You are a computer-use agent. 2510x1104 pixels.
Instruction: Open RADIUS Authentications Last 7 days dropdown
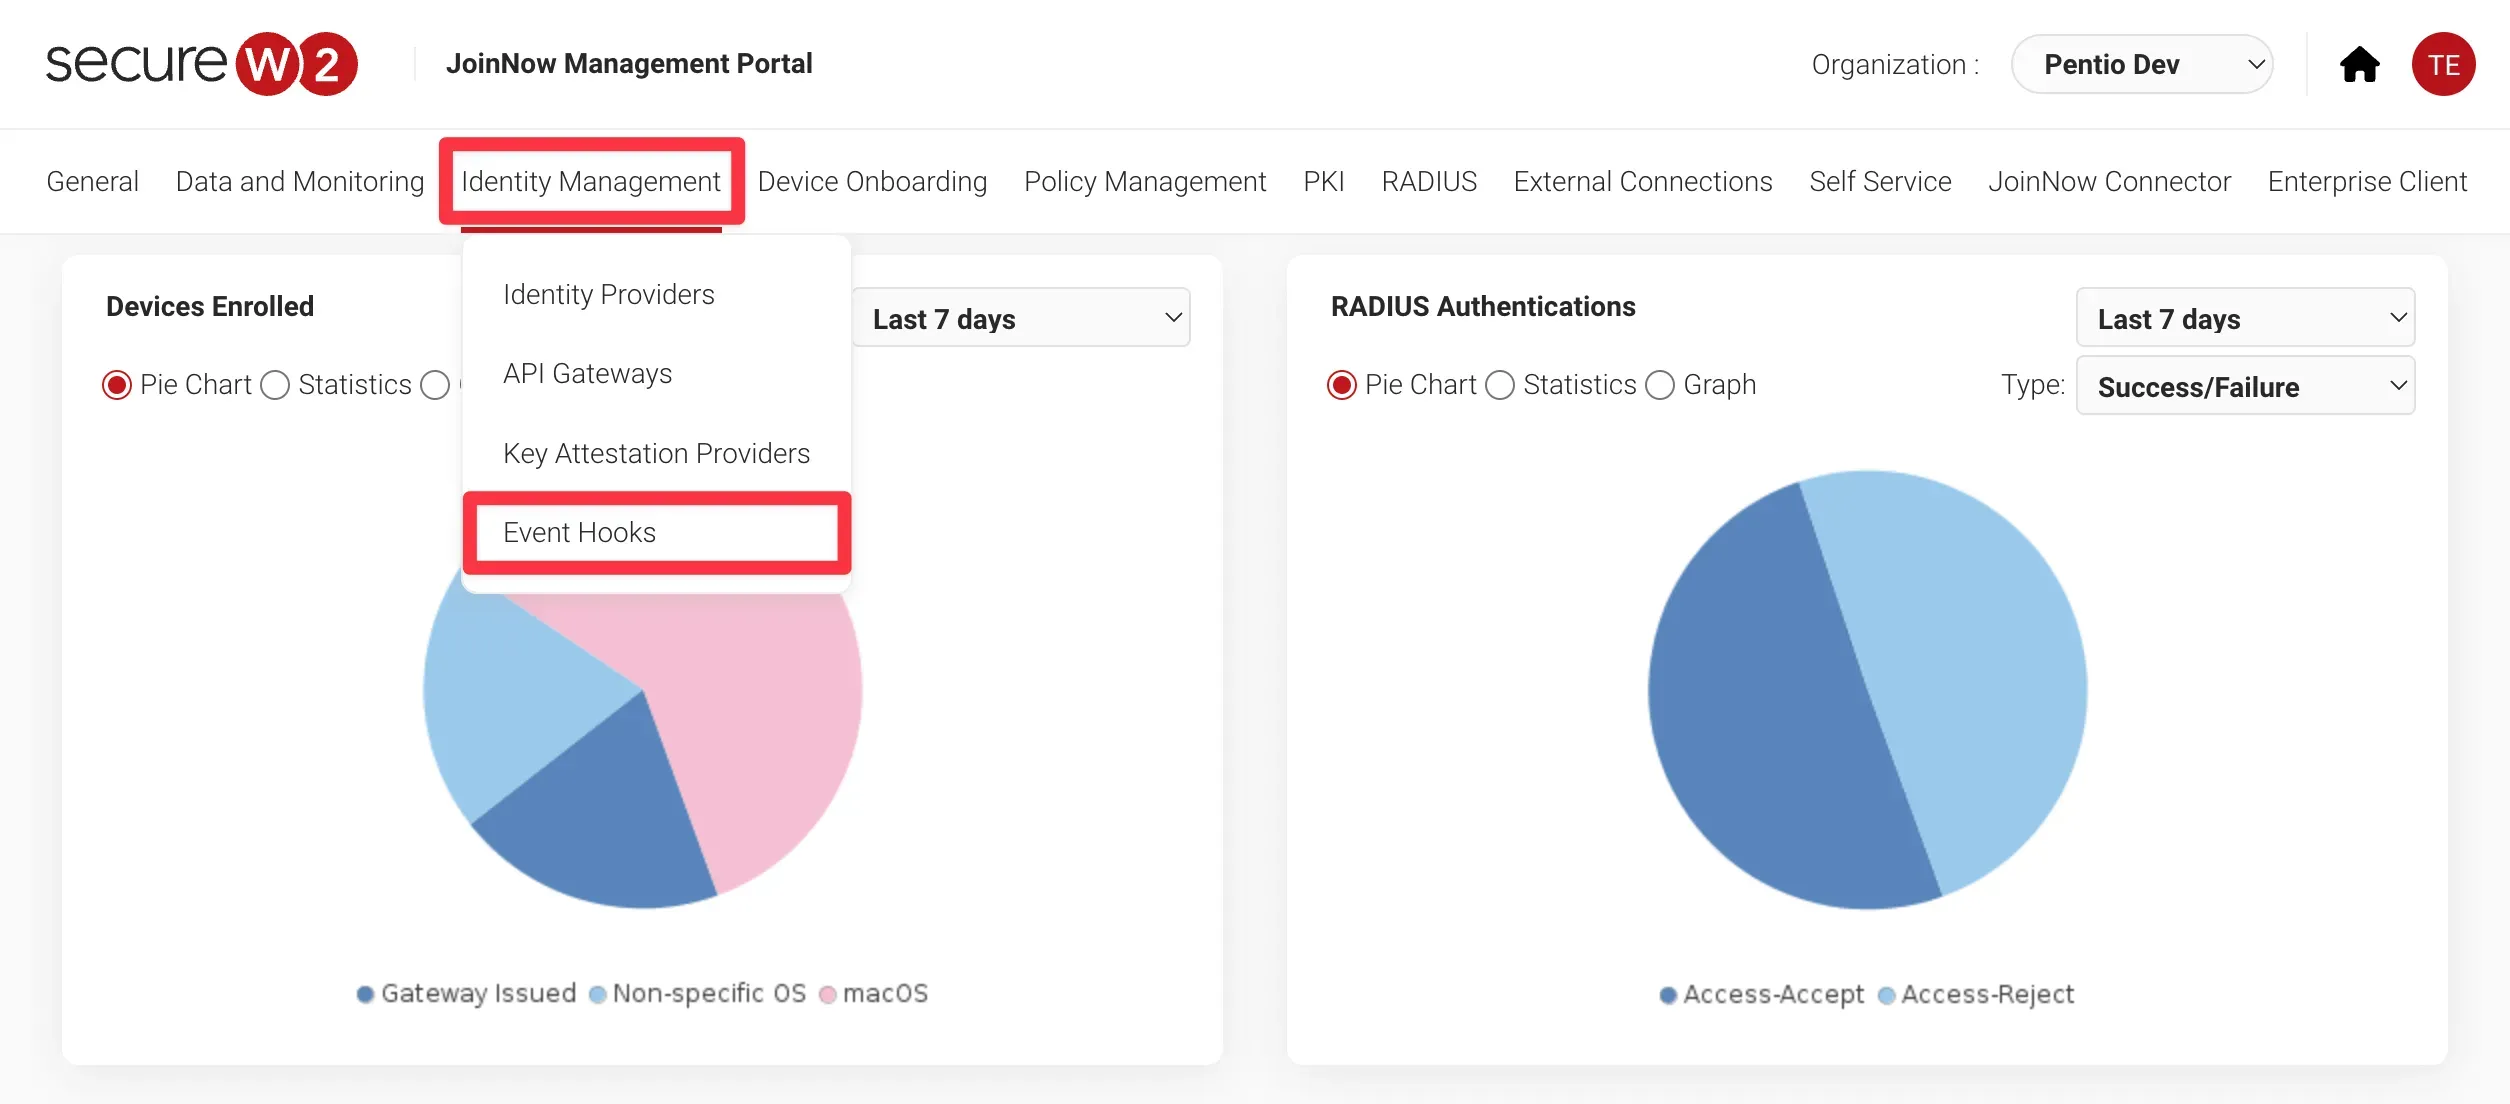tap(2245, 319)
